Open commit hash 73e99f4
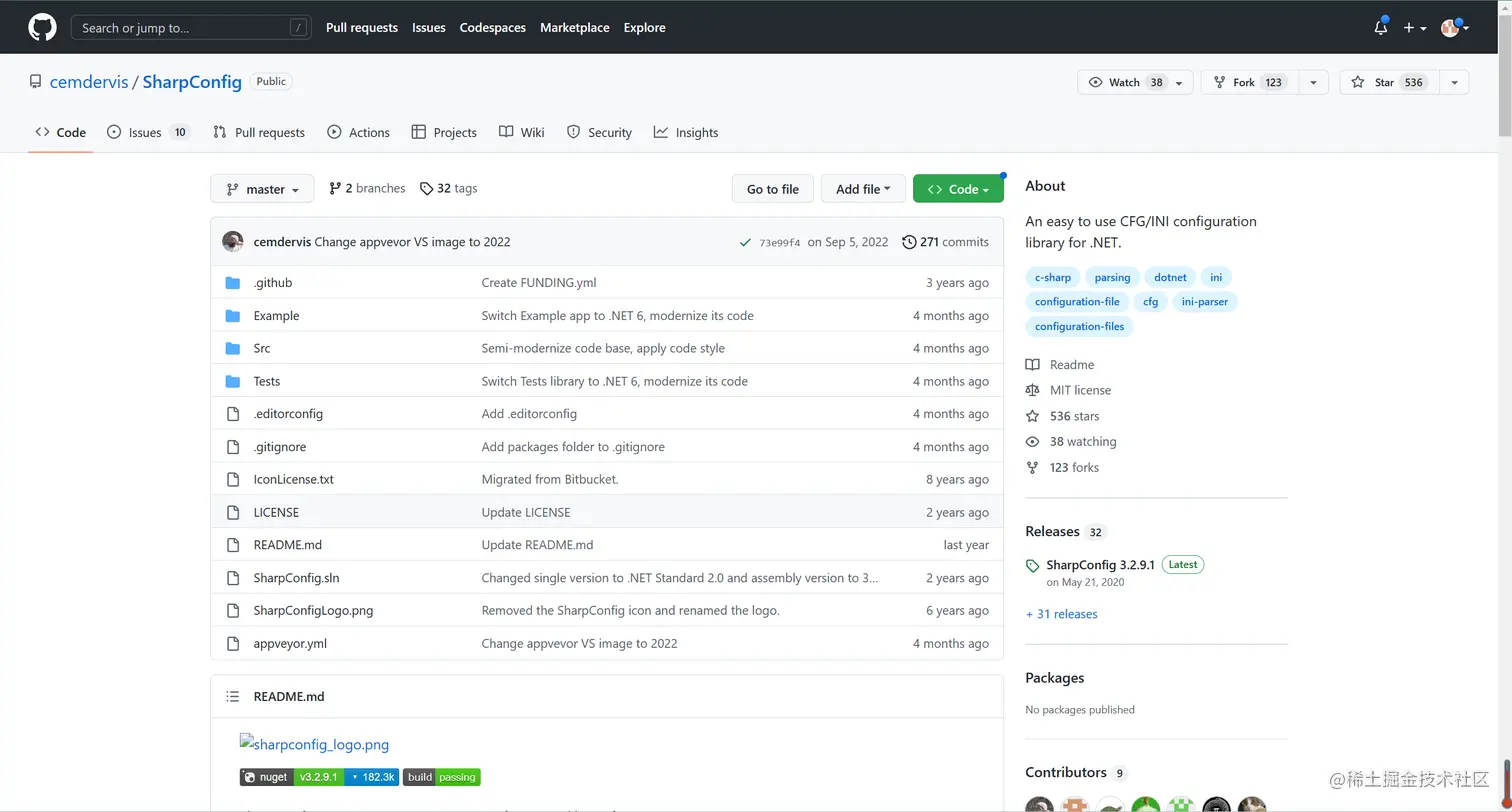The height and width of the screenshot is (812, 1512). coord(780,242)
